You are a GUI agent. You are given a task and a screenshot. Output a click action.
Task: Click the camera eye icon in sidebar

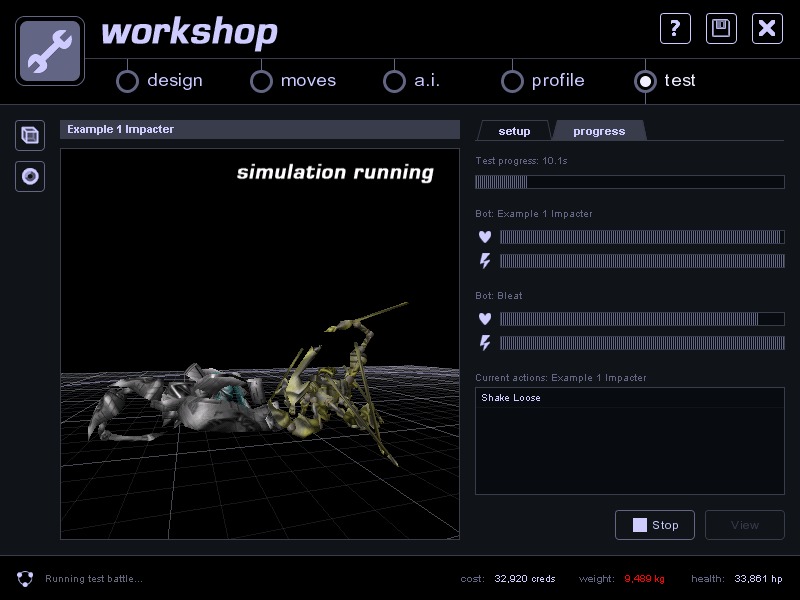(30, 177)
